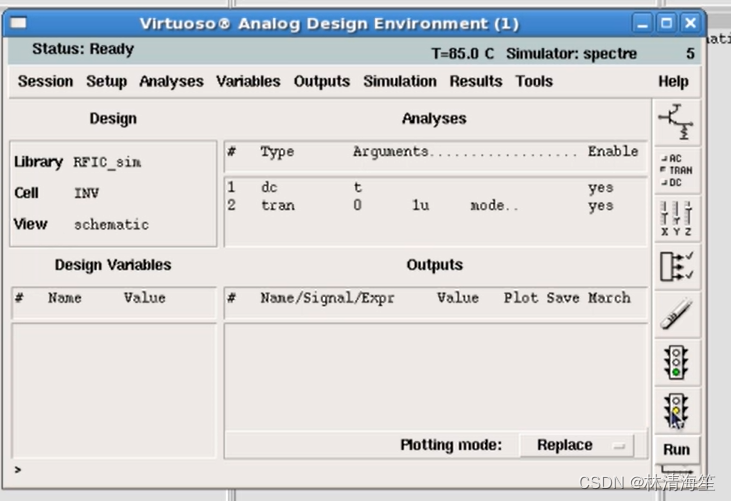The image size is (731, 501).
Task: Click yellow traffic light Run icon
Action: [676, 410]
